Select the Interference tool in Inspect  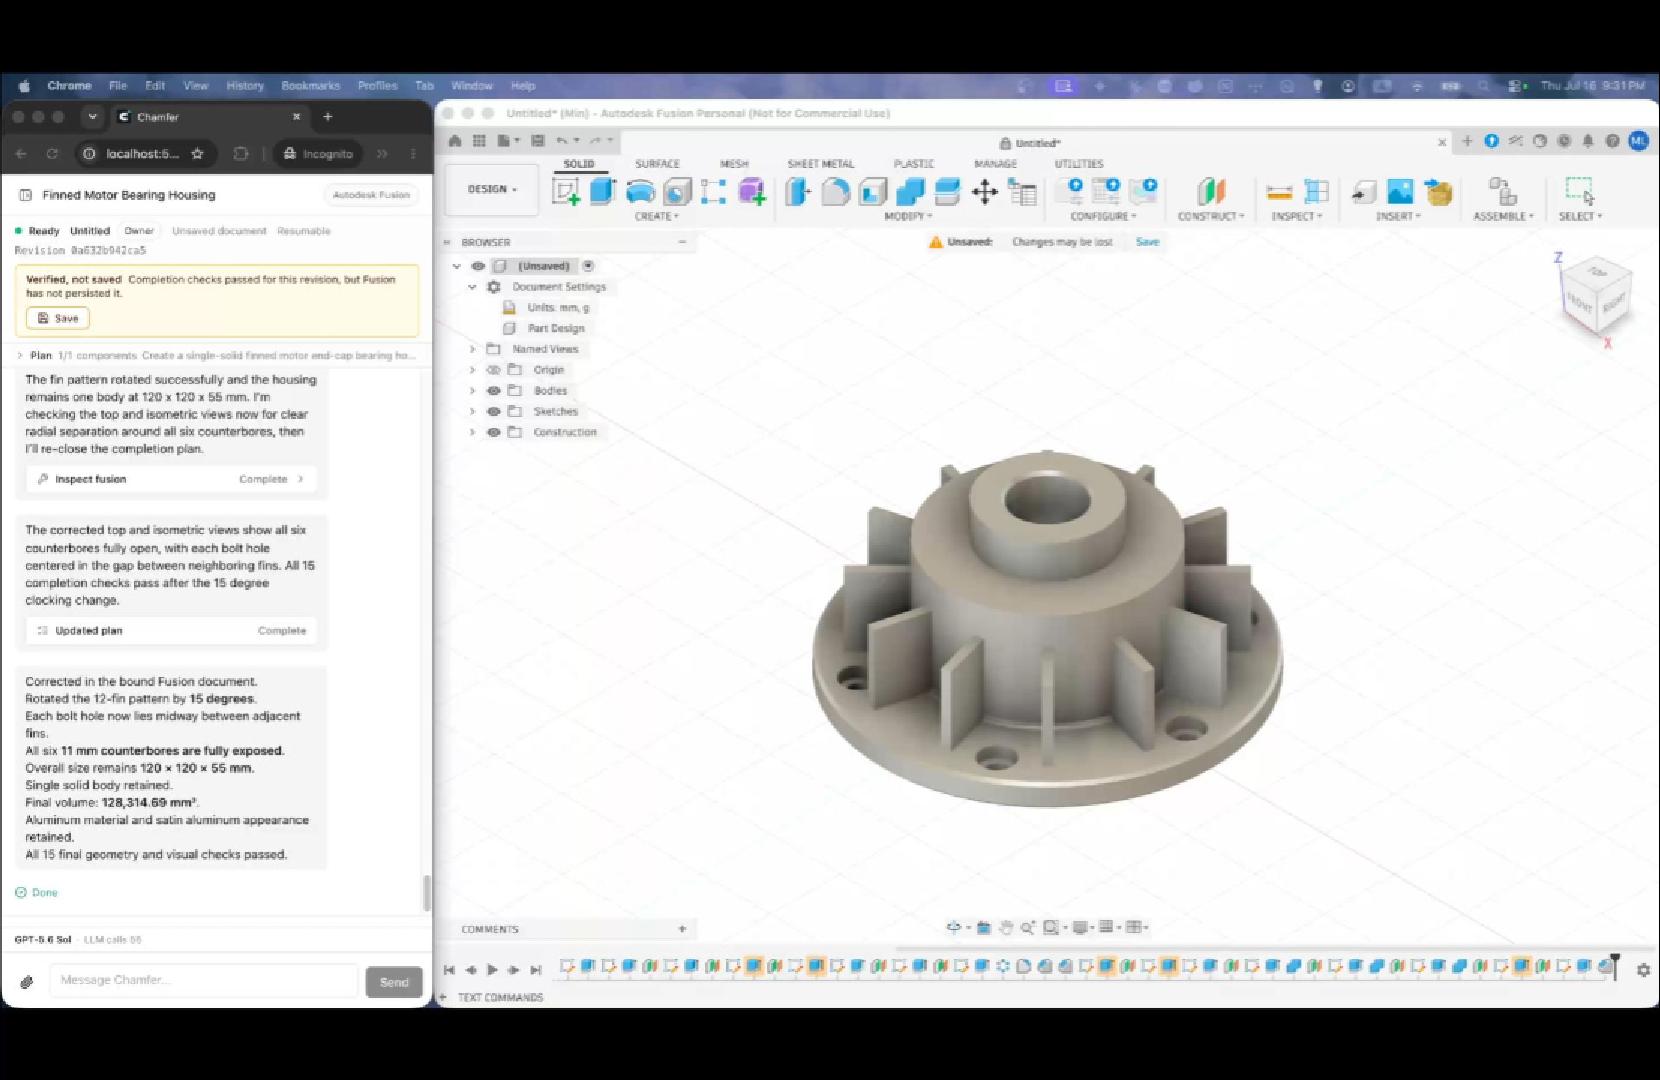[1316, 191]
